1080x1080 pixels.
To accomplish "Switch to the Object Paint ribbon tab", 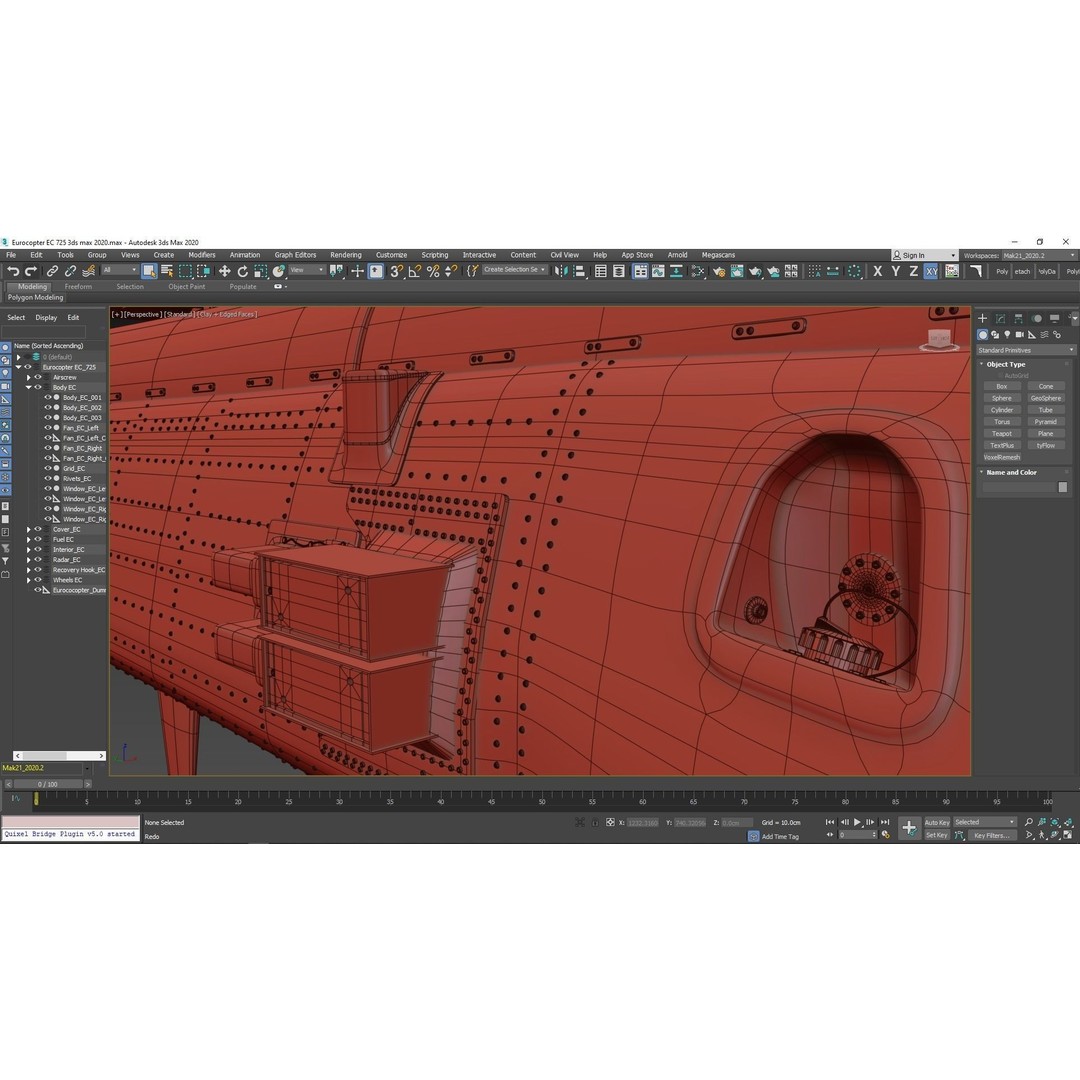I will pos(187,287).
